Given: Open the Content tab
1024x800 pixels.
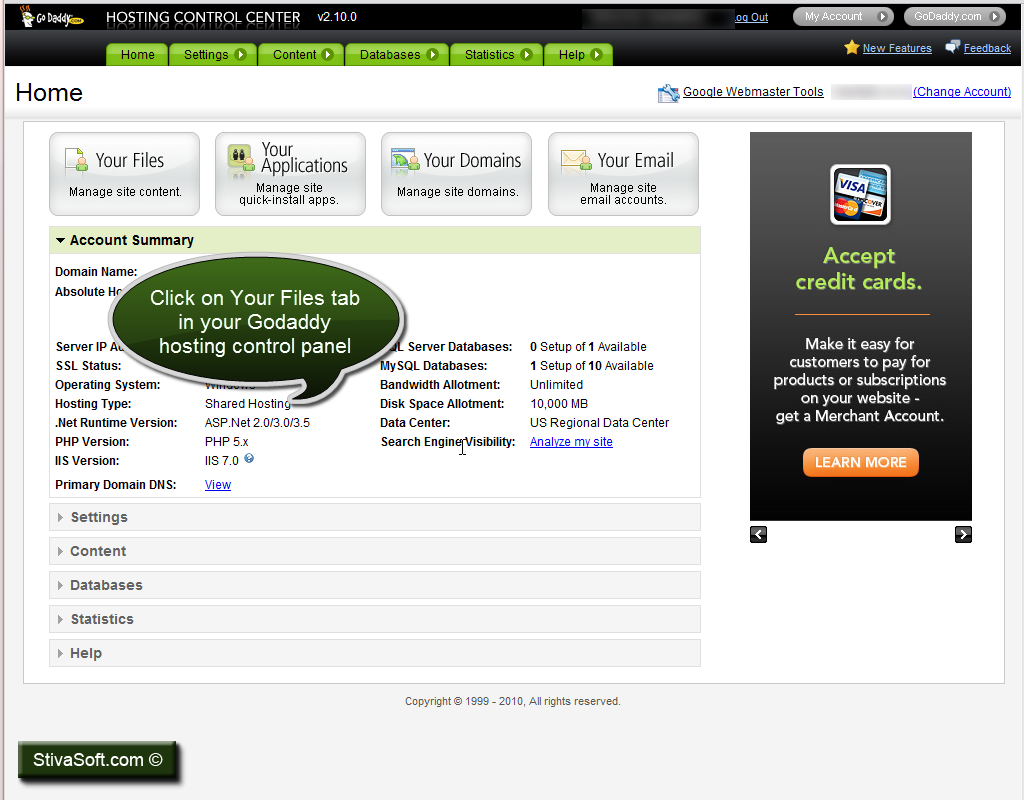Looking at the screenshot, I should pos(302,55).
